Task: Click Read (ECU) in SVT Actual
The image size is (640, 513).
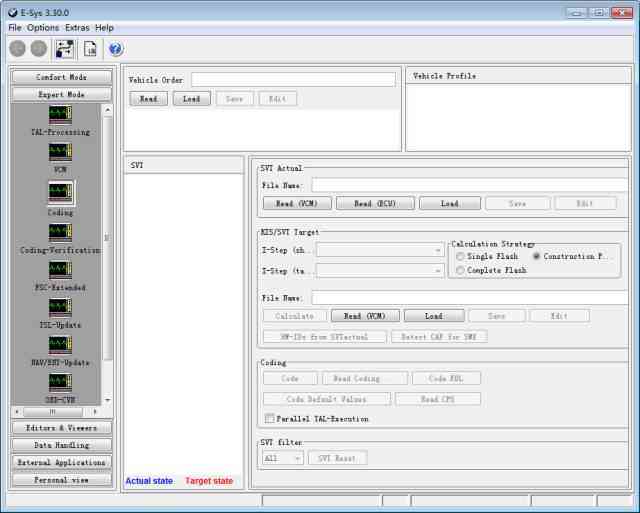Action: [x=375, y=203]
